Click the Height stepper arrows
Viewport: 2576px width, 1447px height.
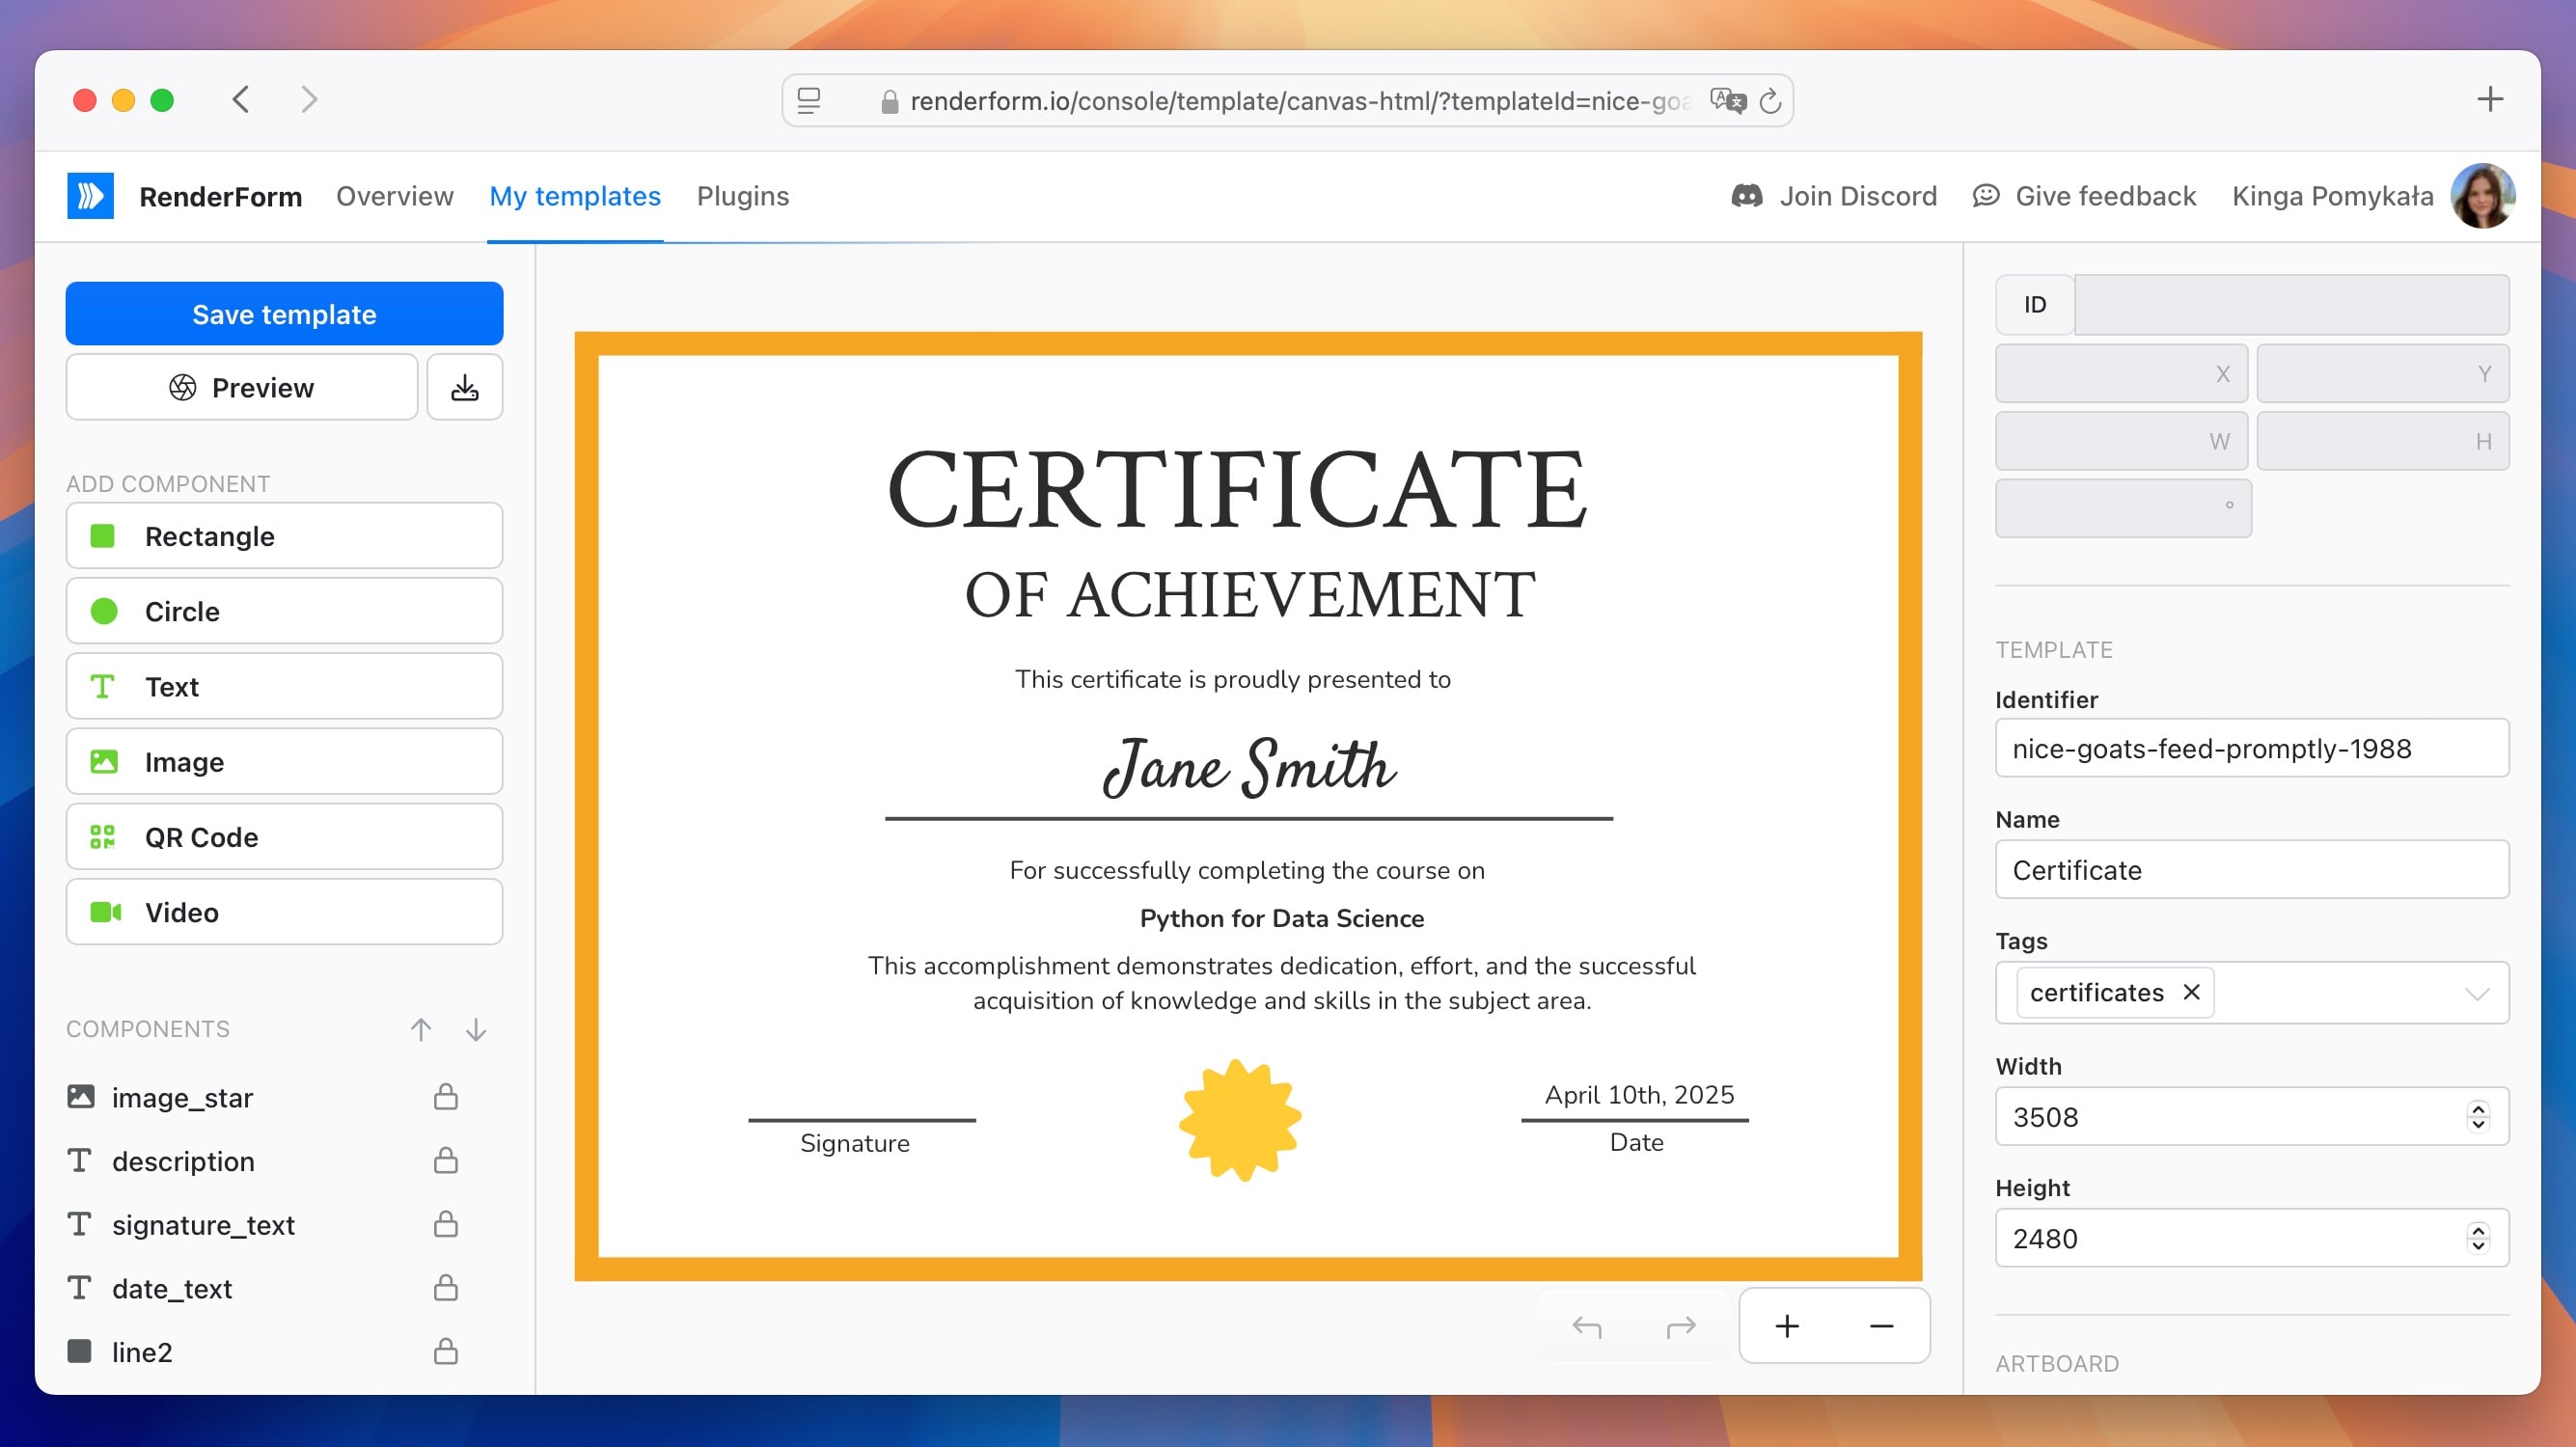[2478, 1238]
